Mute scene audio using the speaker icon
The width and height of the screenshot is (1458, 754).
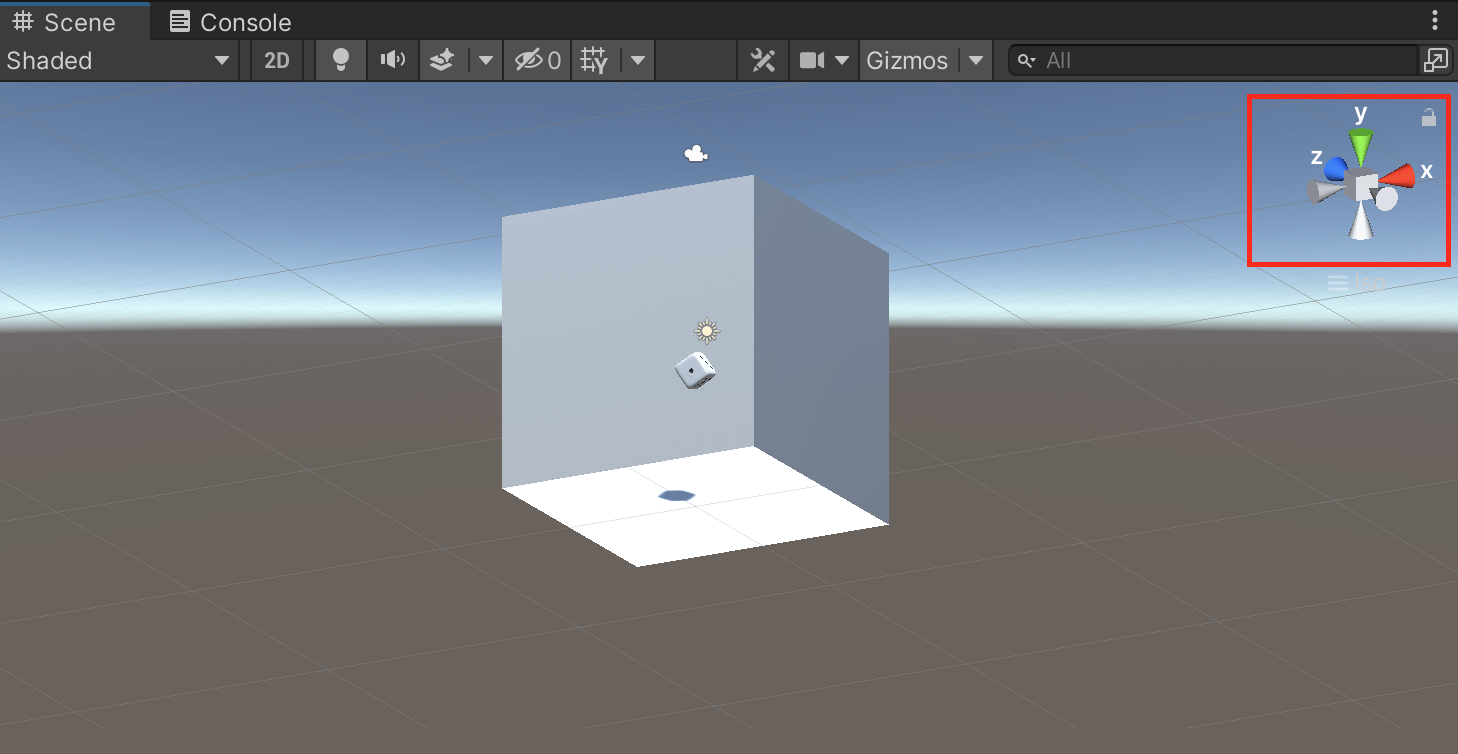[x=393, y=61]
